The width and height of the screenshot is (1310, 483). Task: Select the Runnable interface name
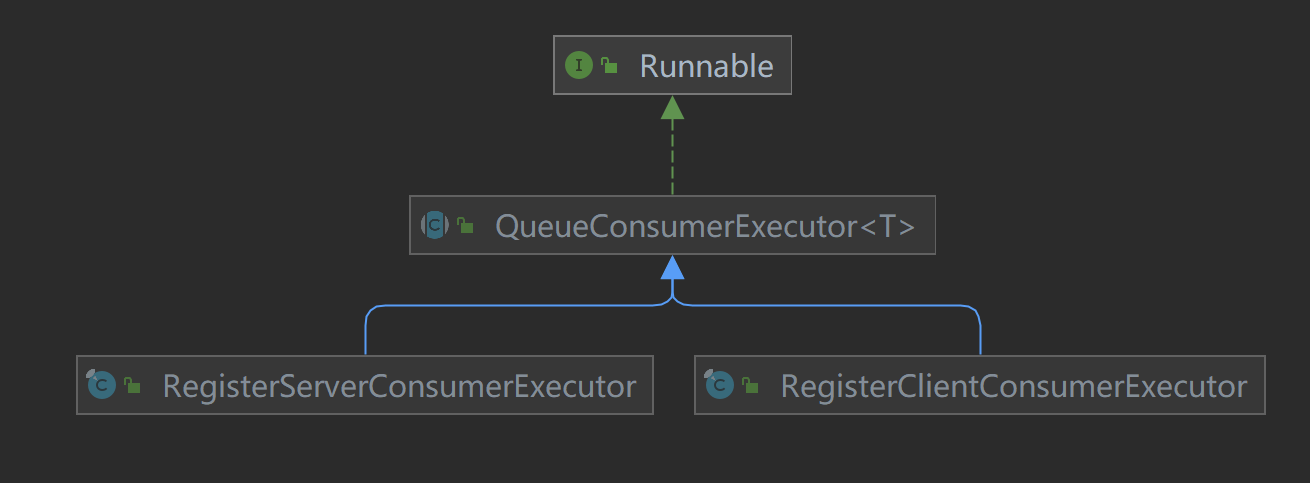click(706, 66)
